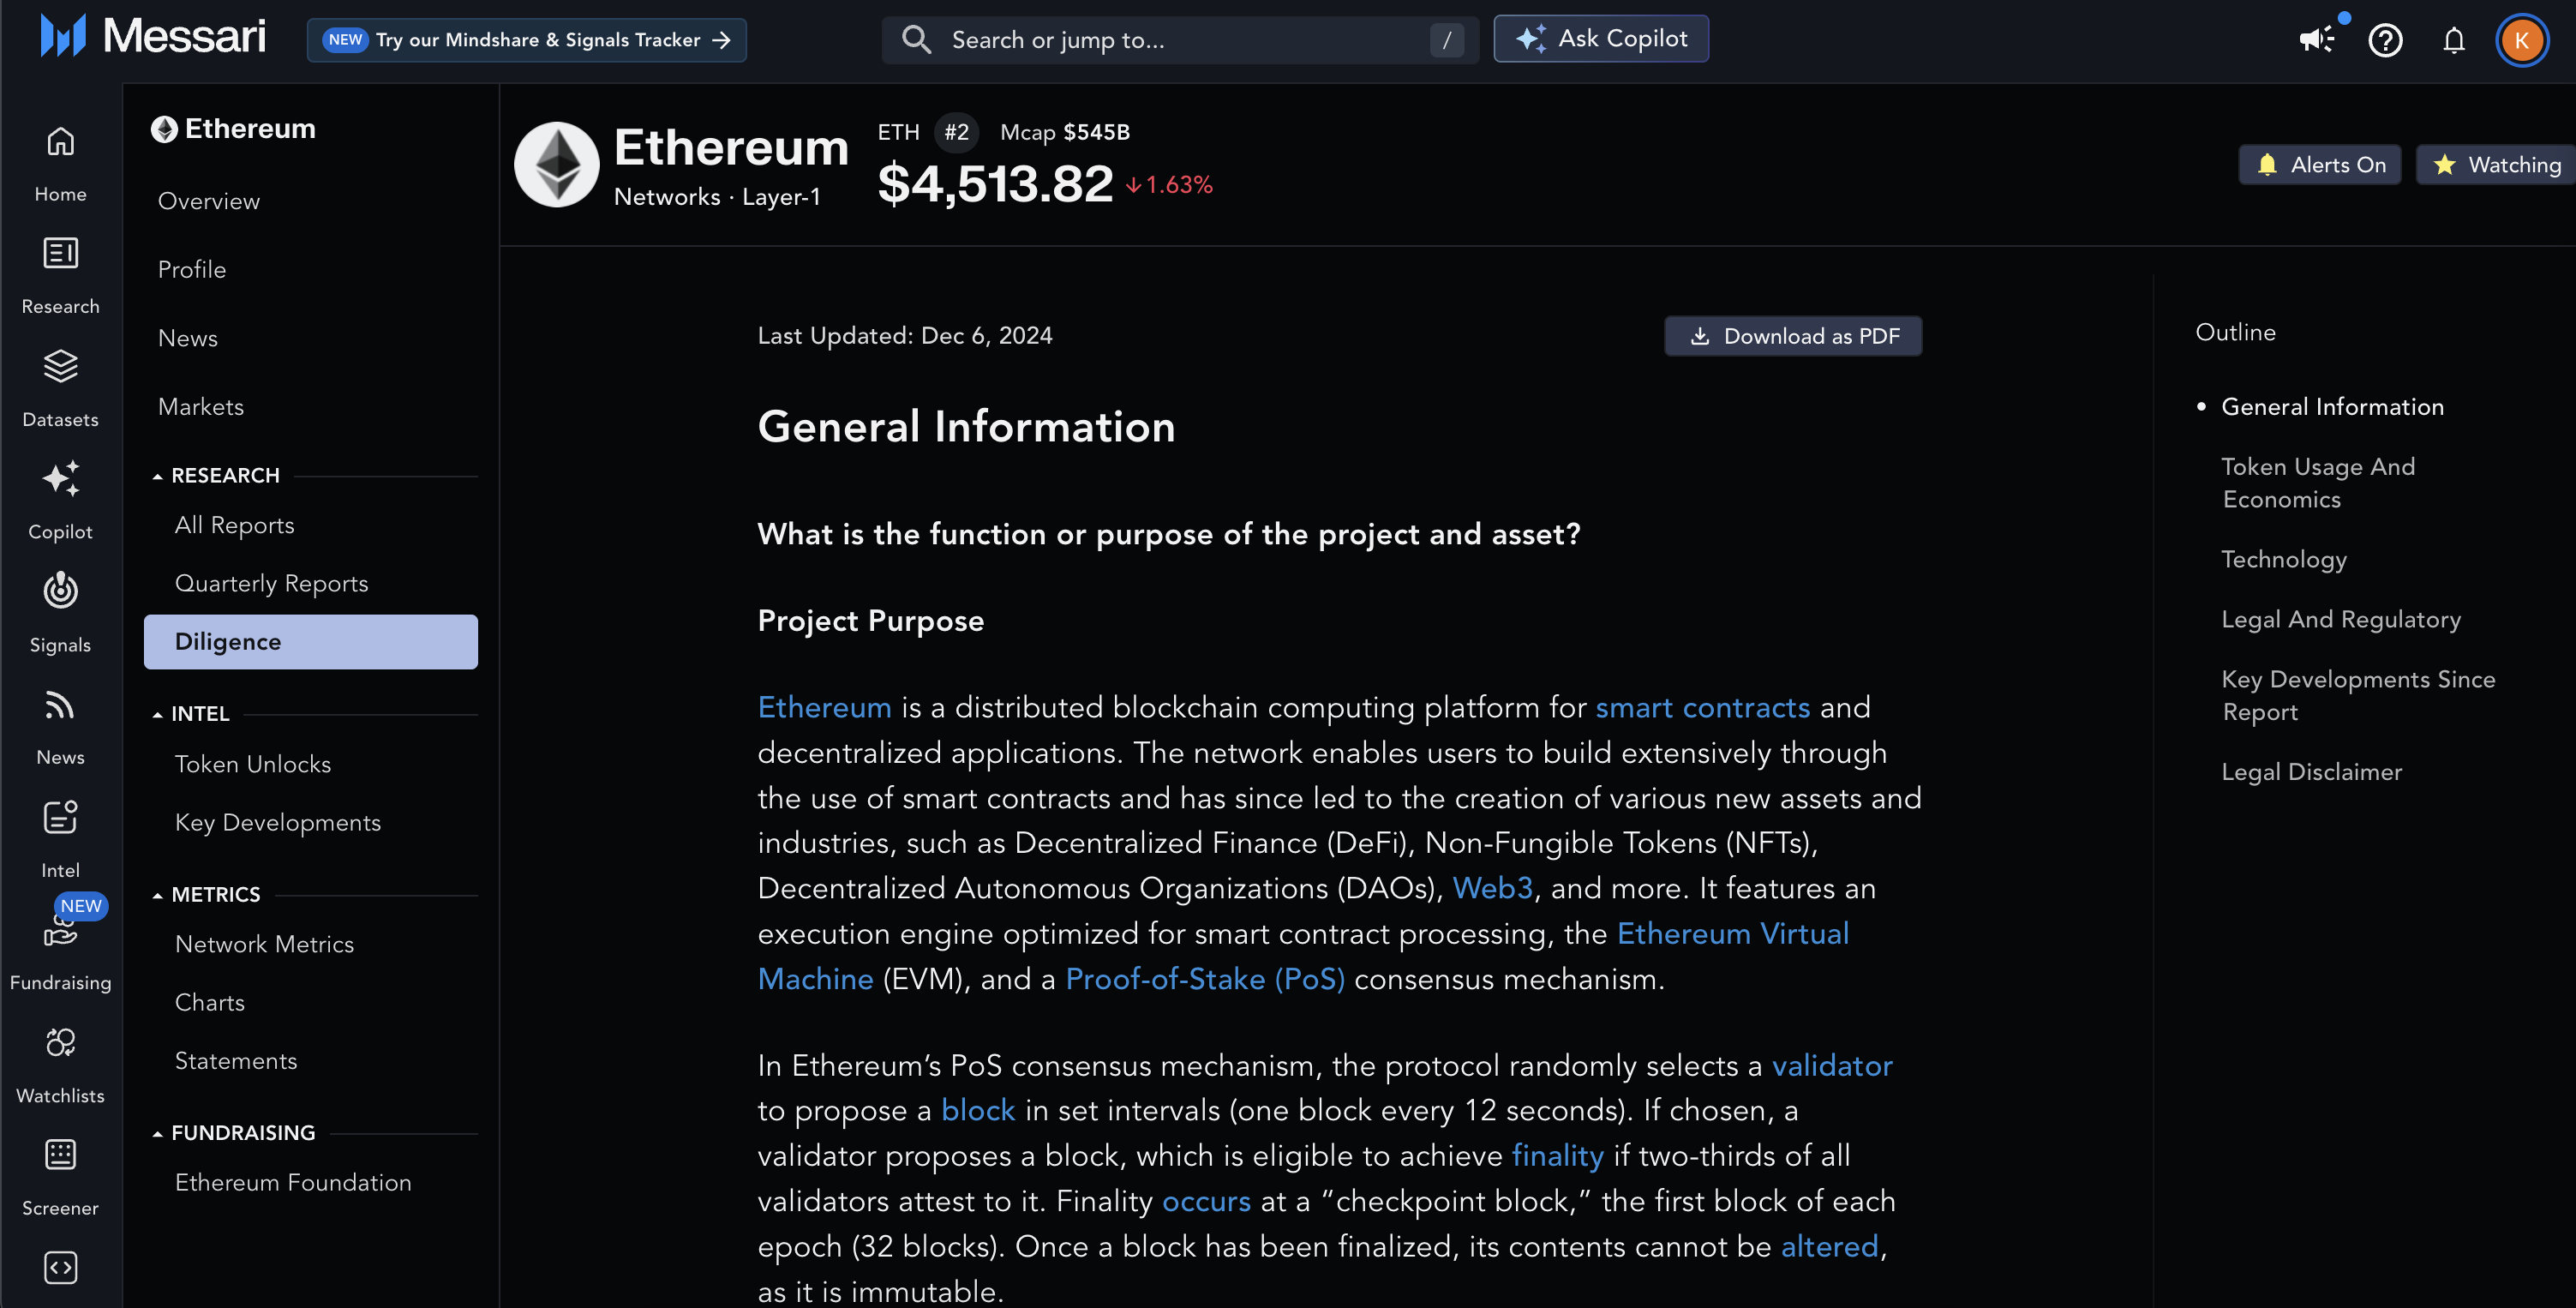This screenshot has width=2576, height=1308.
Task: Open the Markets page
Action: 201,407
